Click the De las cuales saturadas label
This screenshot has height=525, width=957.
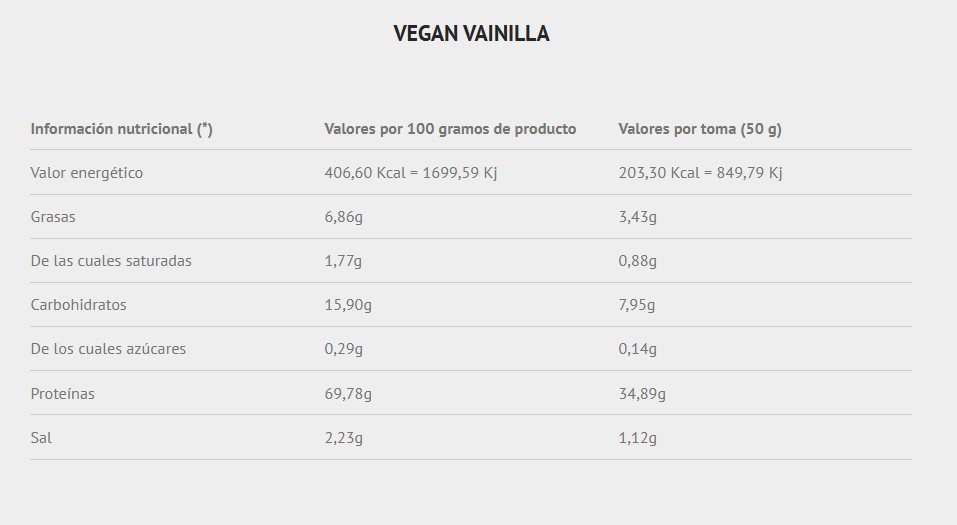(111, 261)
